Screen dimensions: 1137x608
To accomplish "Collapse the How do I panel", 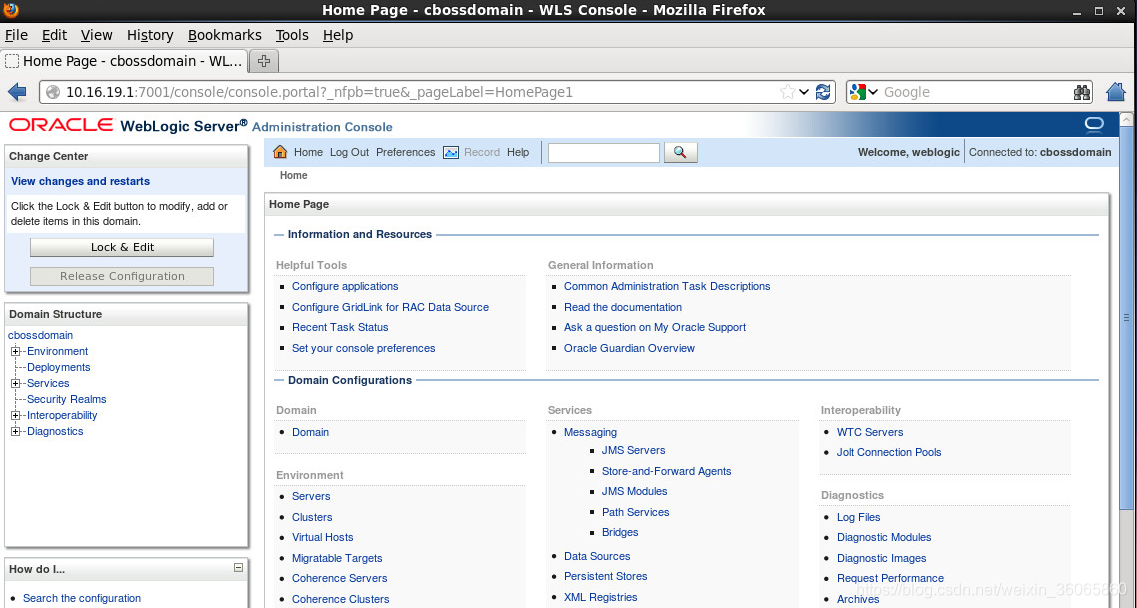I will point(238,568).
